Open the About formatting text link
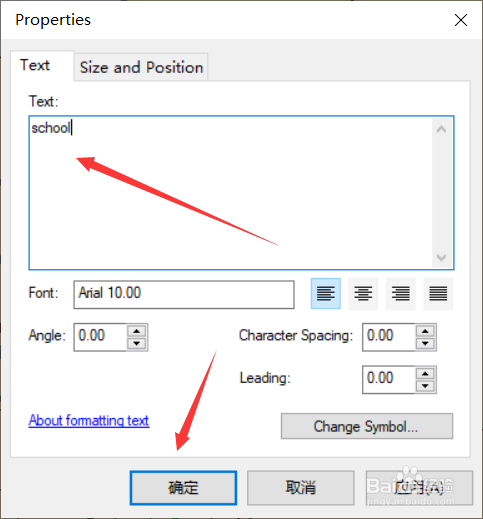The width and height of the screenshot is (483, 519). 89,421
